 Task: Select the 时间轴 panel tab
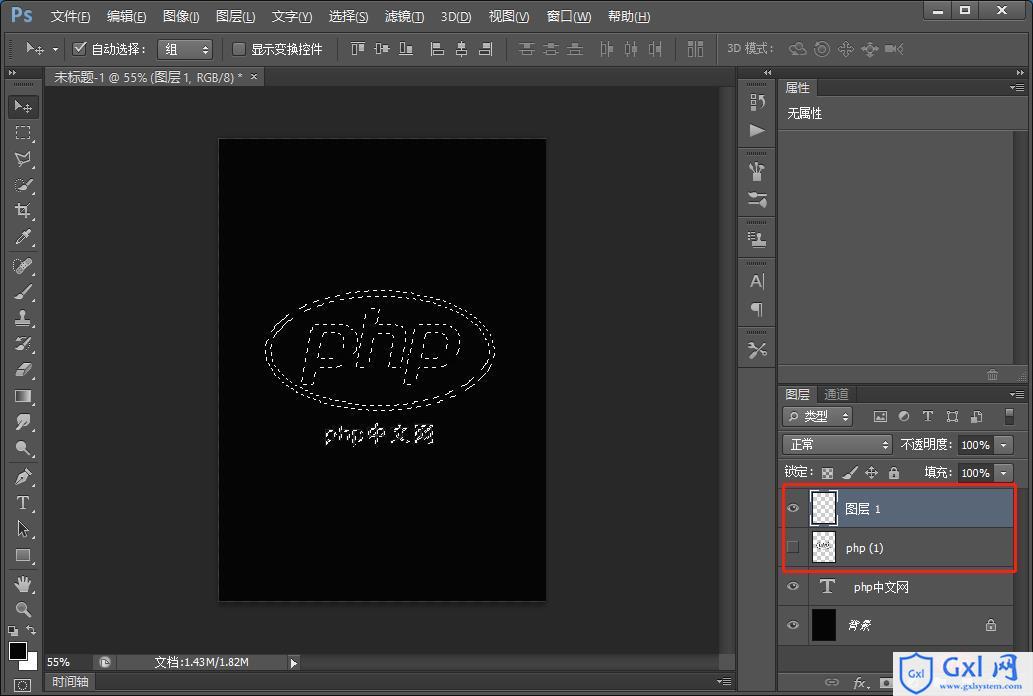(x=70, y=682)
